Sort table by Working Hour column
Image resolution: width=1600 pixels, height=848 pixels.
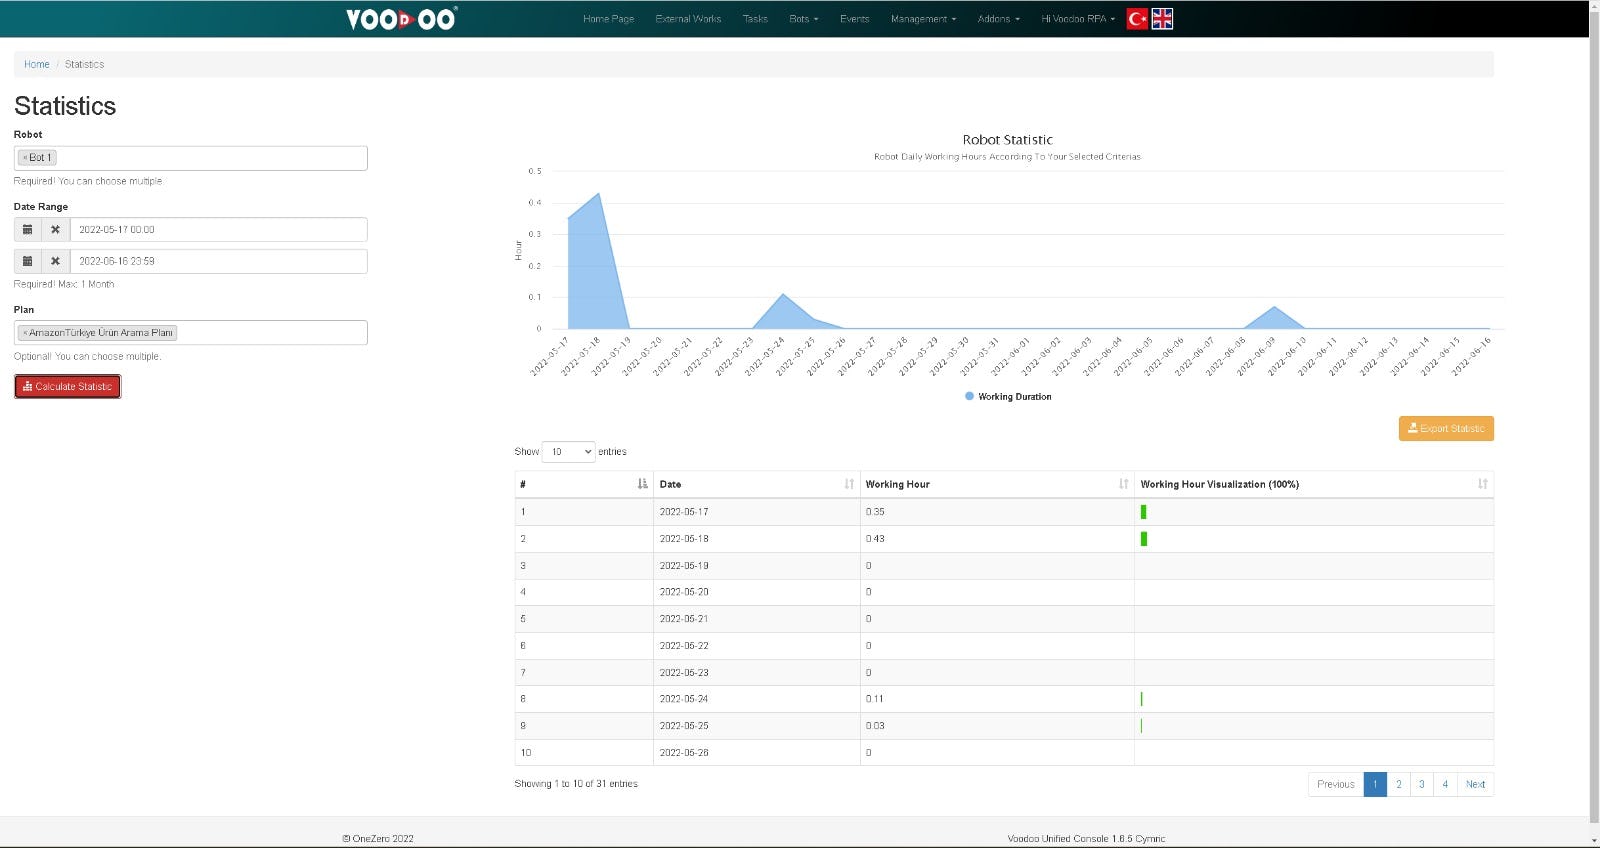tap(997, 484)
